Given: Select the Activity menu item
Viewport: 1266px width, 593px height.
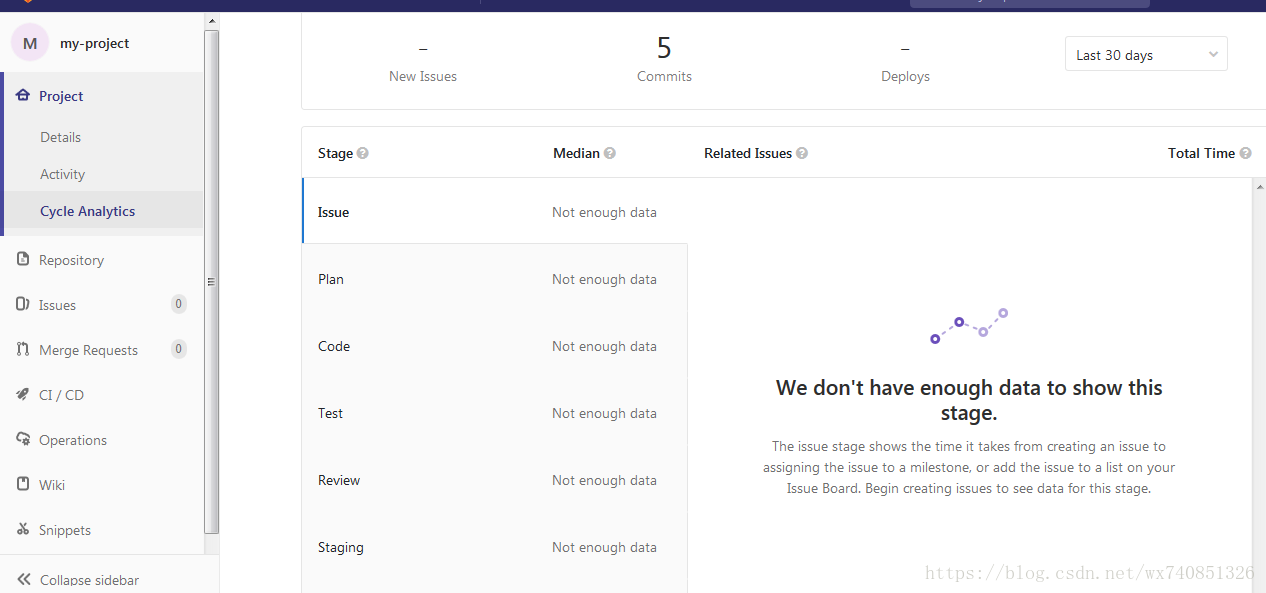Looking at the screenshot, I should coord(63,174).
